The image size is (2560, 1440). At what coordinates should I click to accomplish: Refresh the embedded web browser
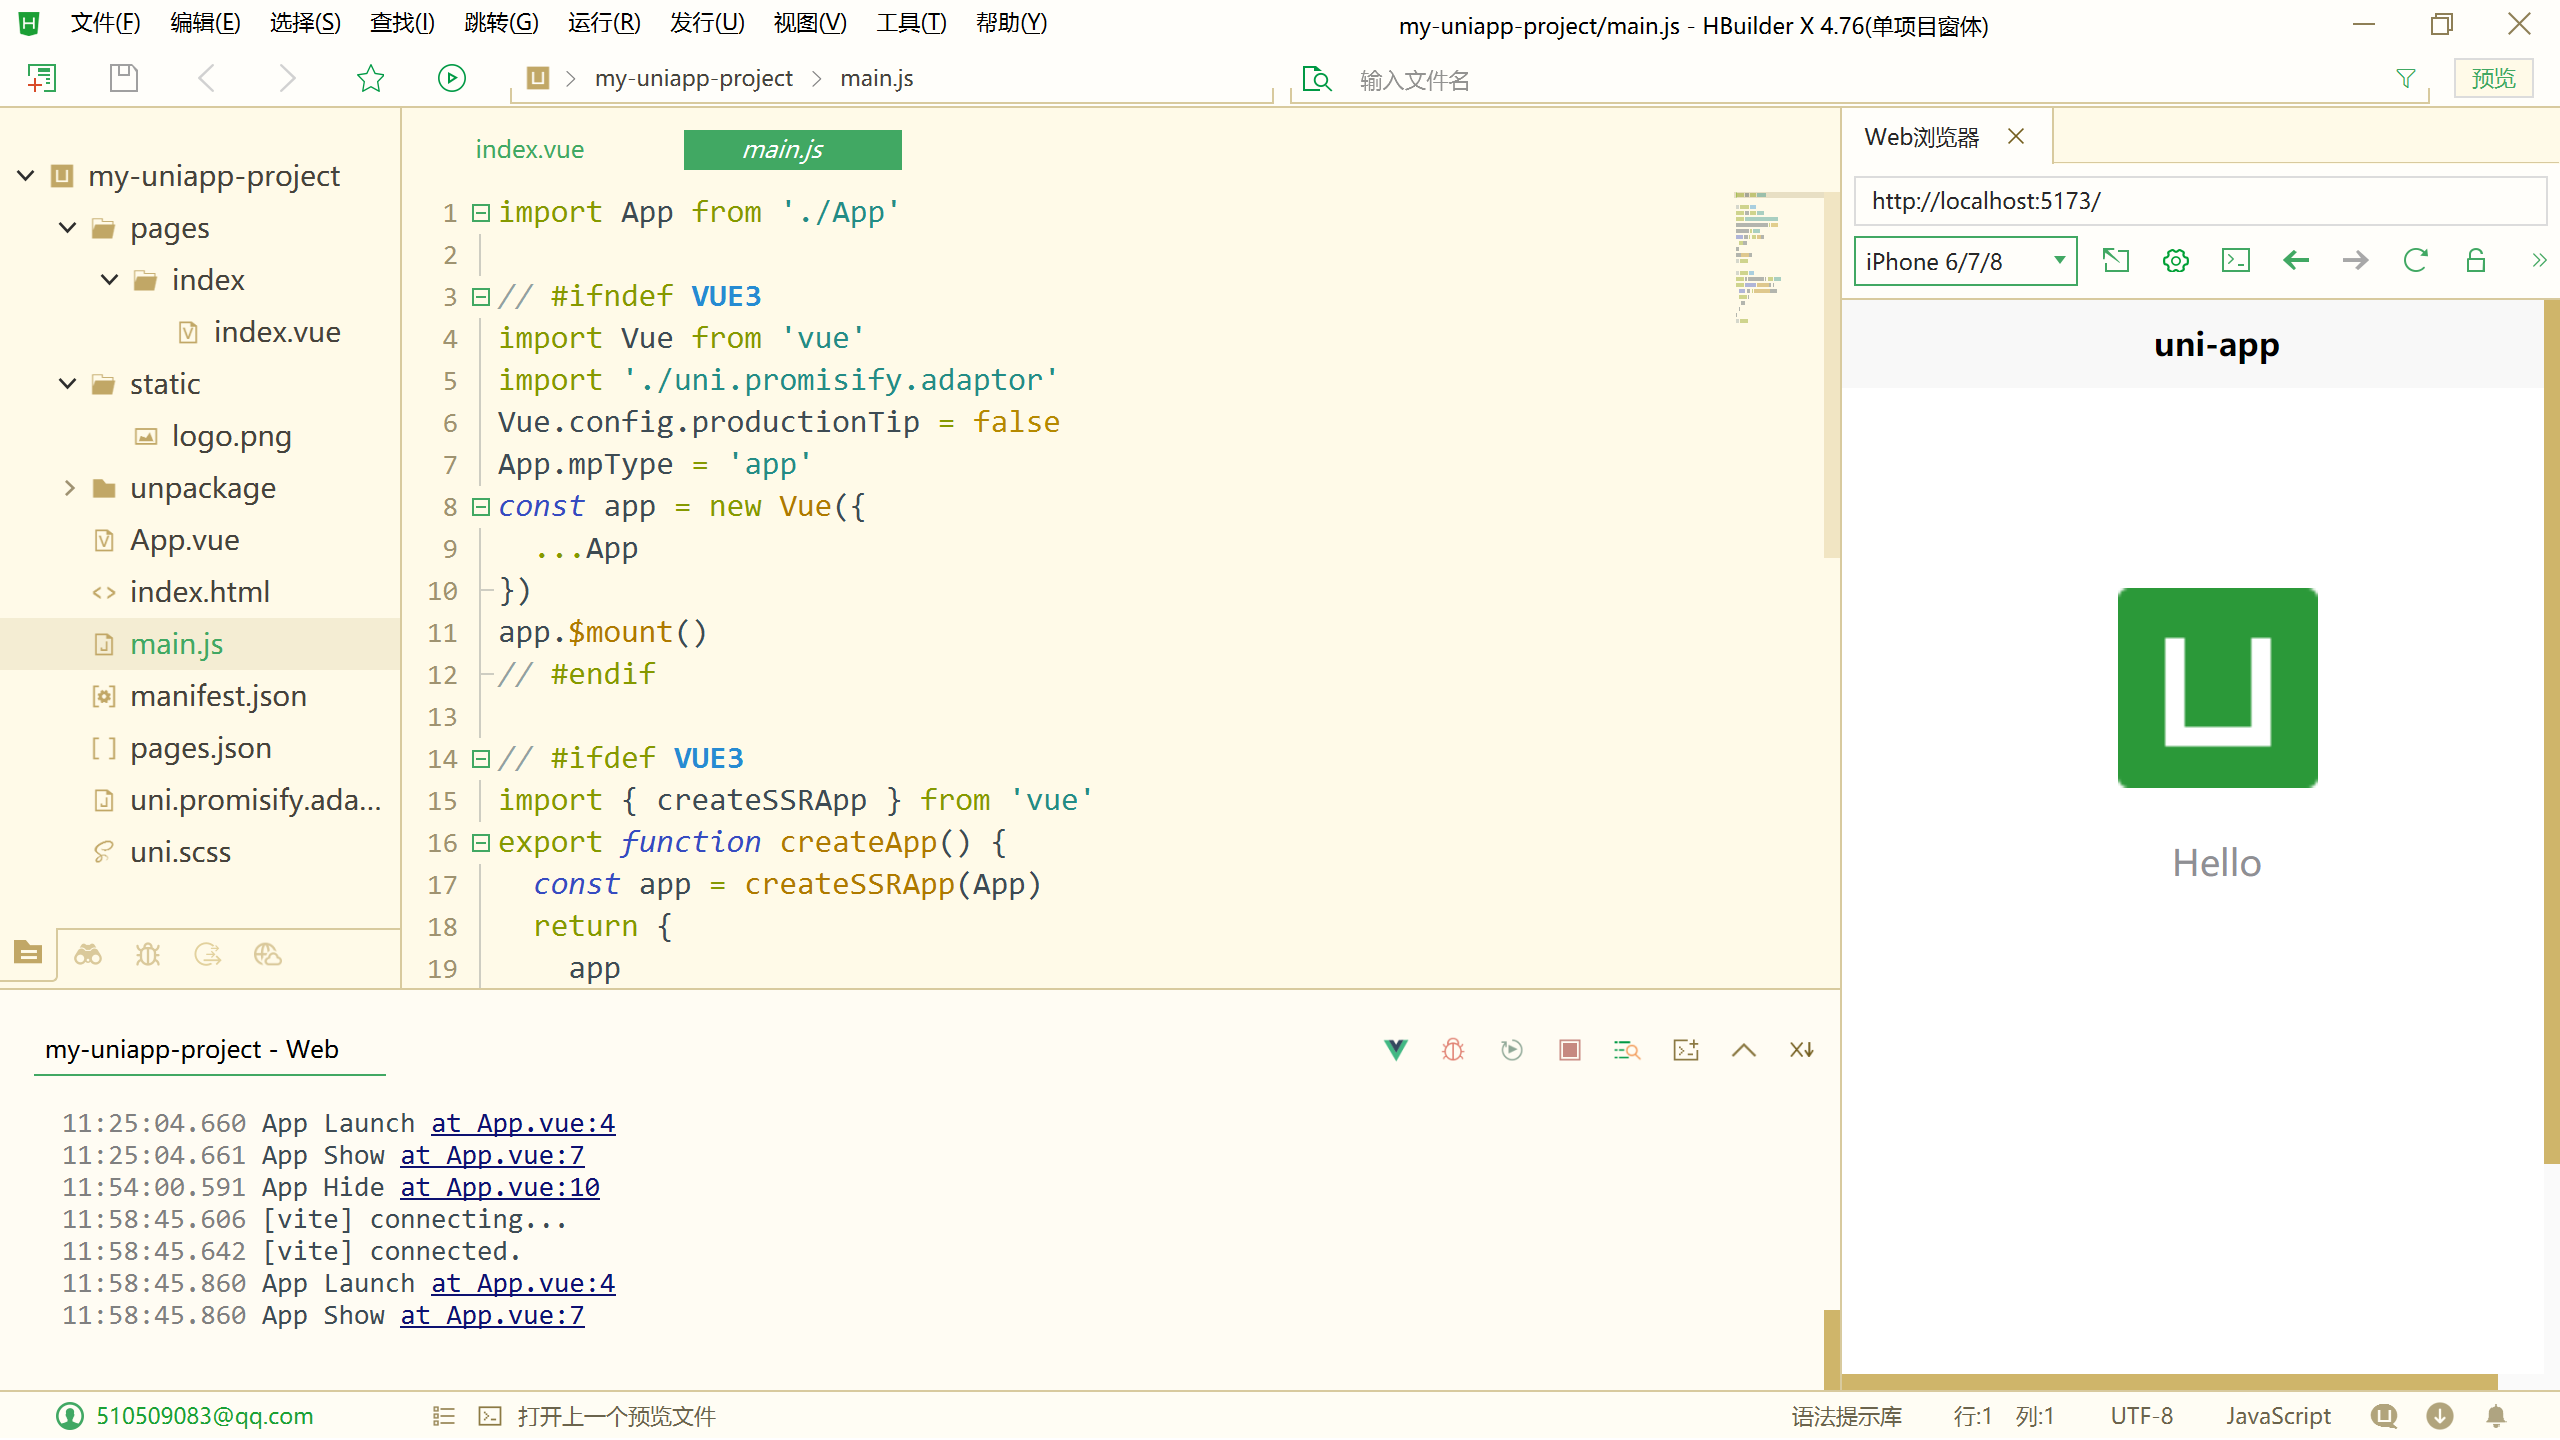tap(2416, 261)
